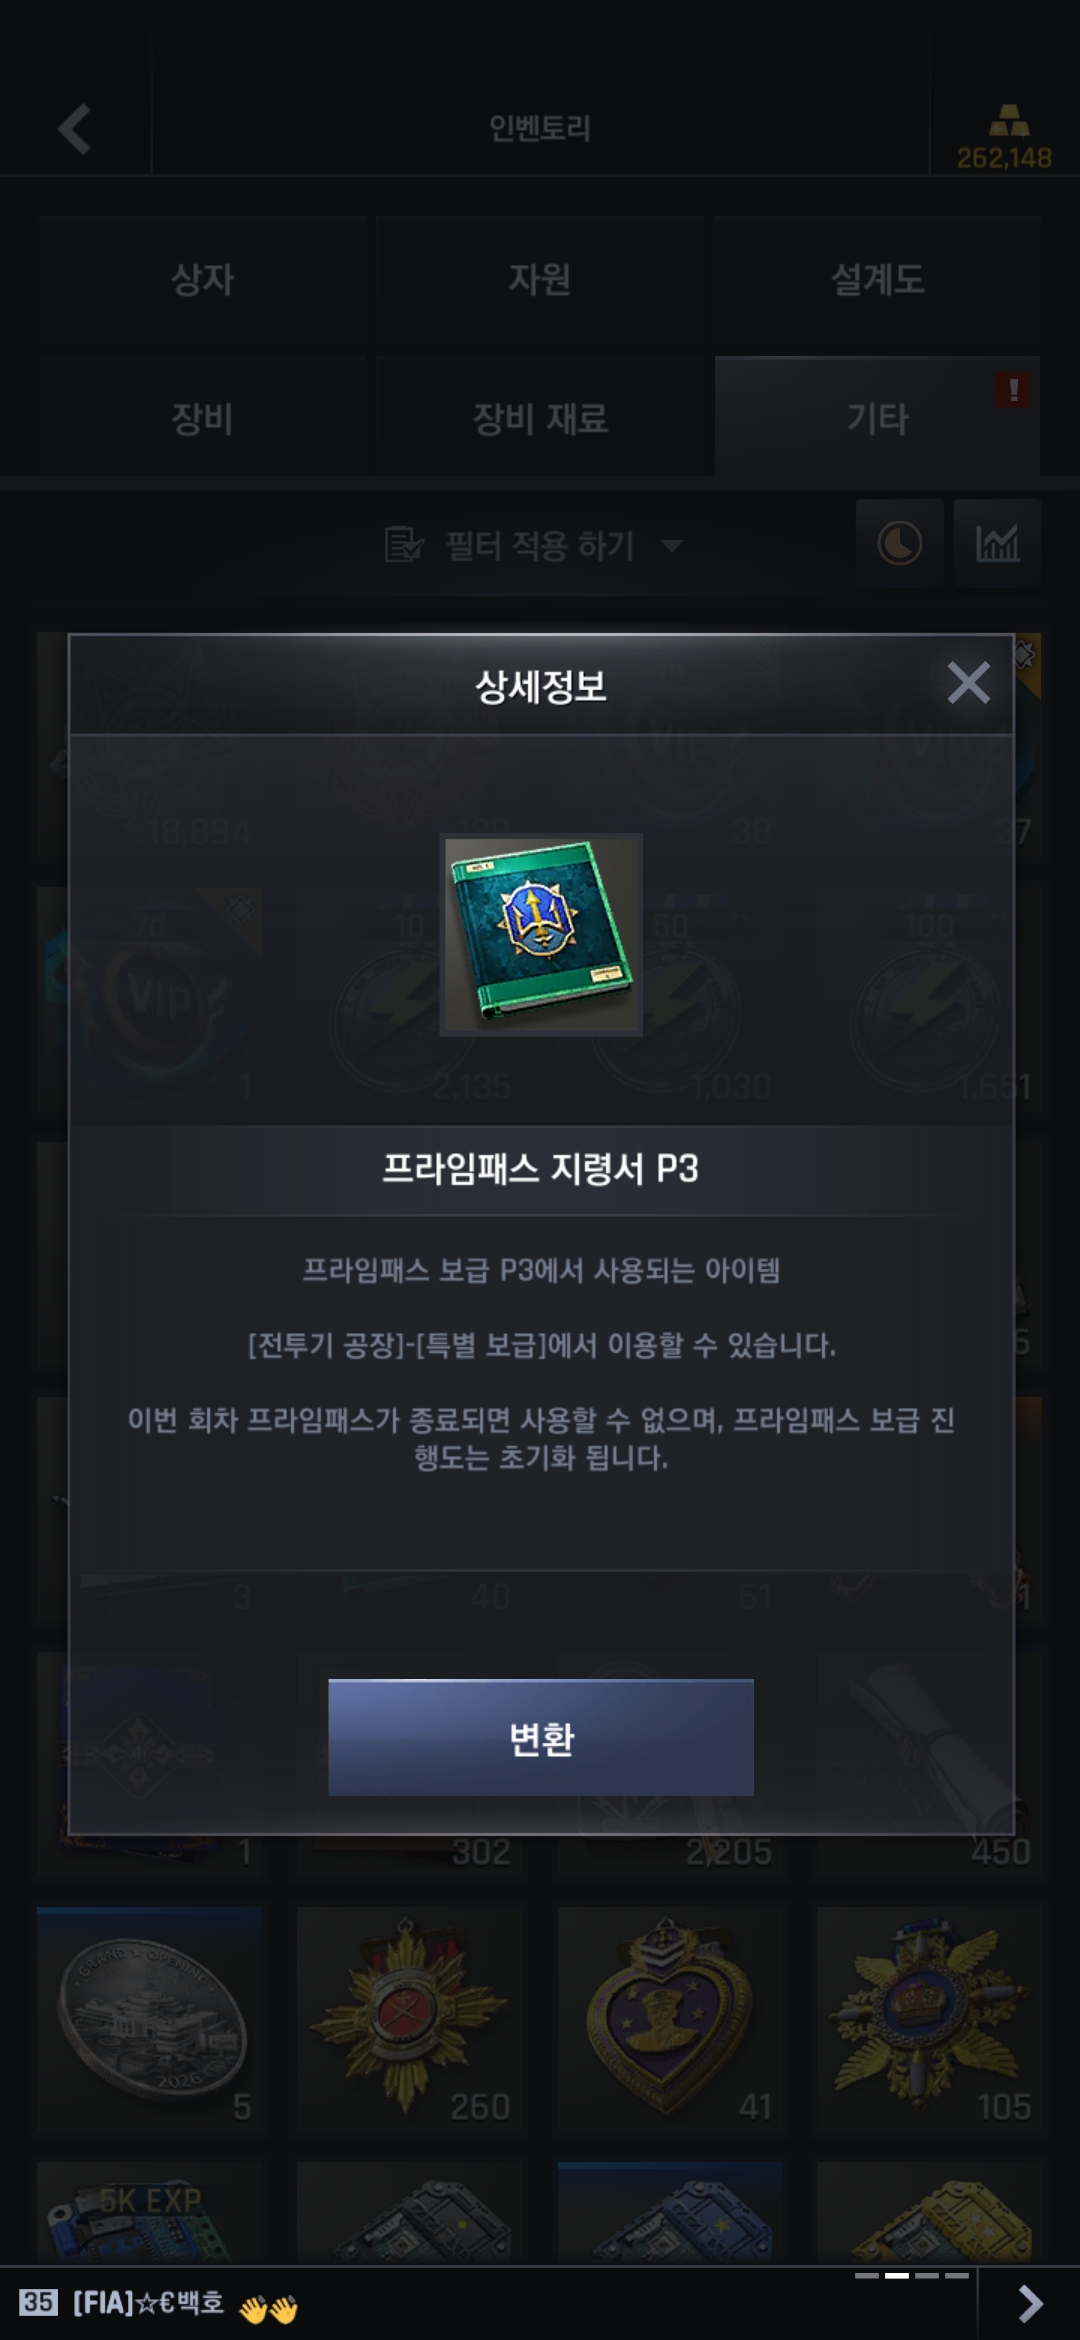1080x2340 pixels.
Task: Open the 장비 재료 tab
Action: click(x=540, y=417)
